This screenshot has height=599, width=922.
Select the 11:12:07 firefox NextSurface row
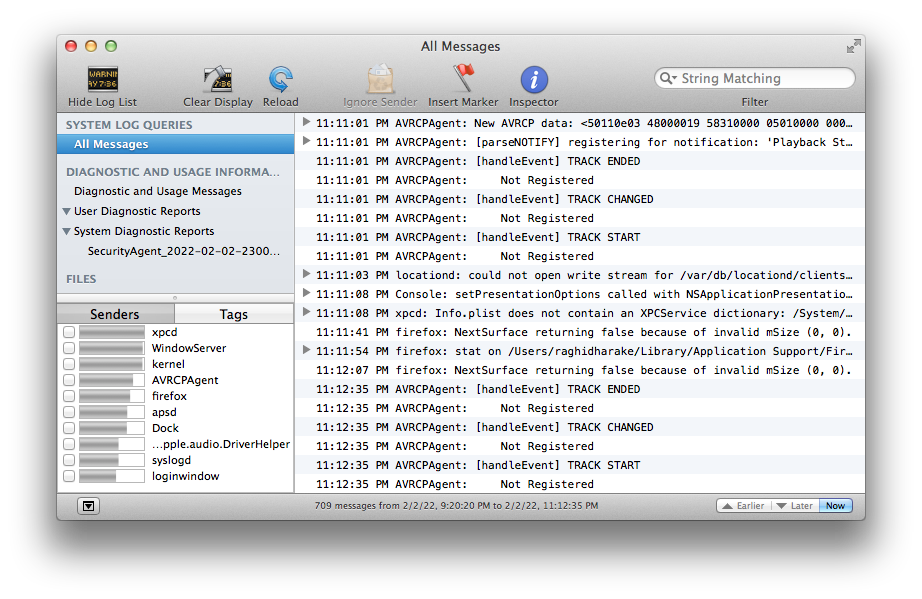coord(580,370)
